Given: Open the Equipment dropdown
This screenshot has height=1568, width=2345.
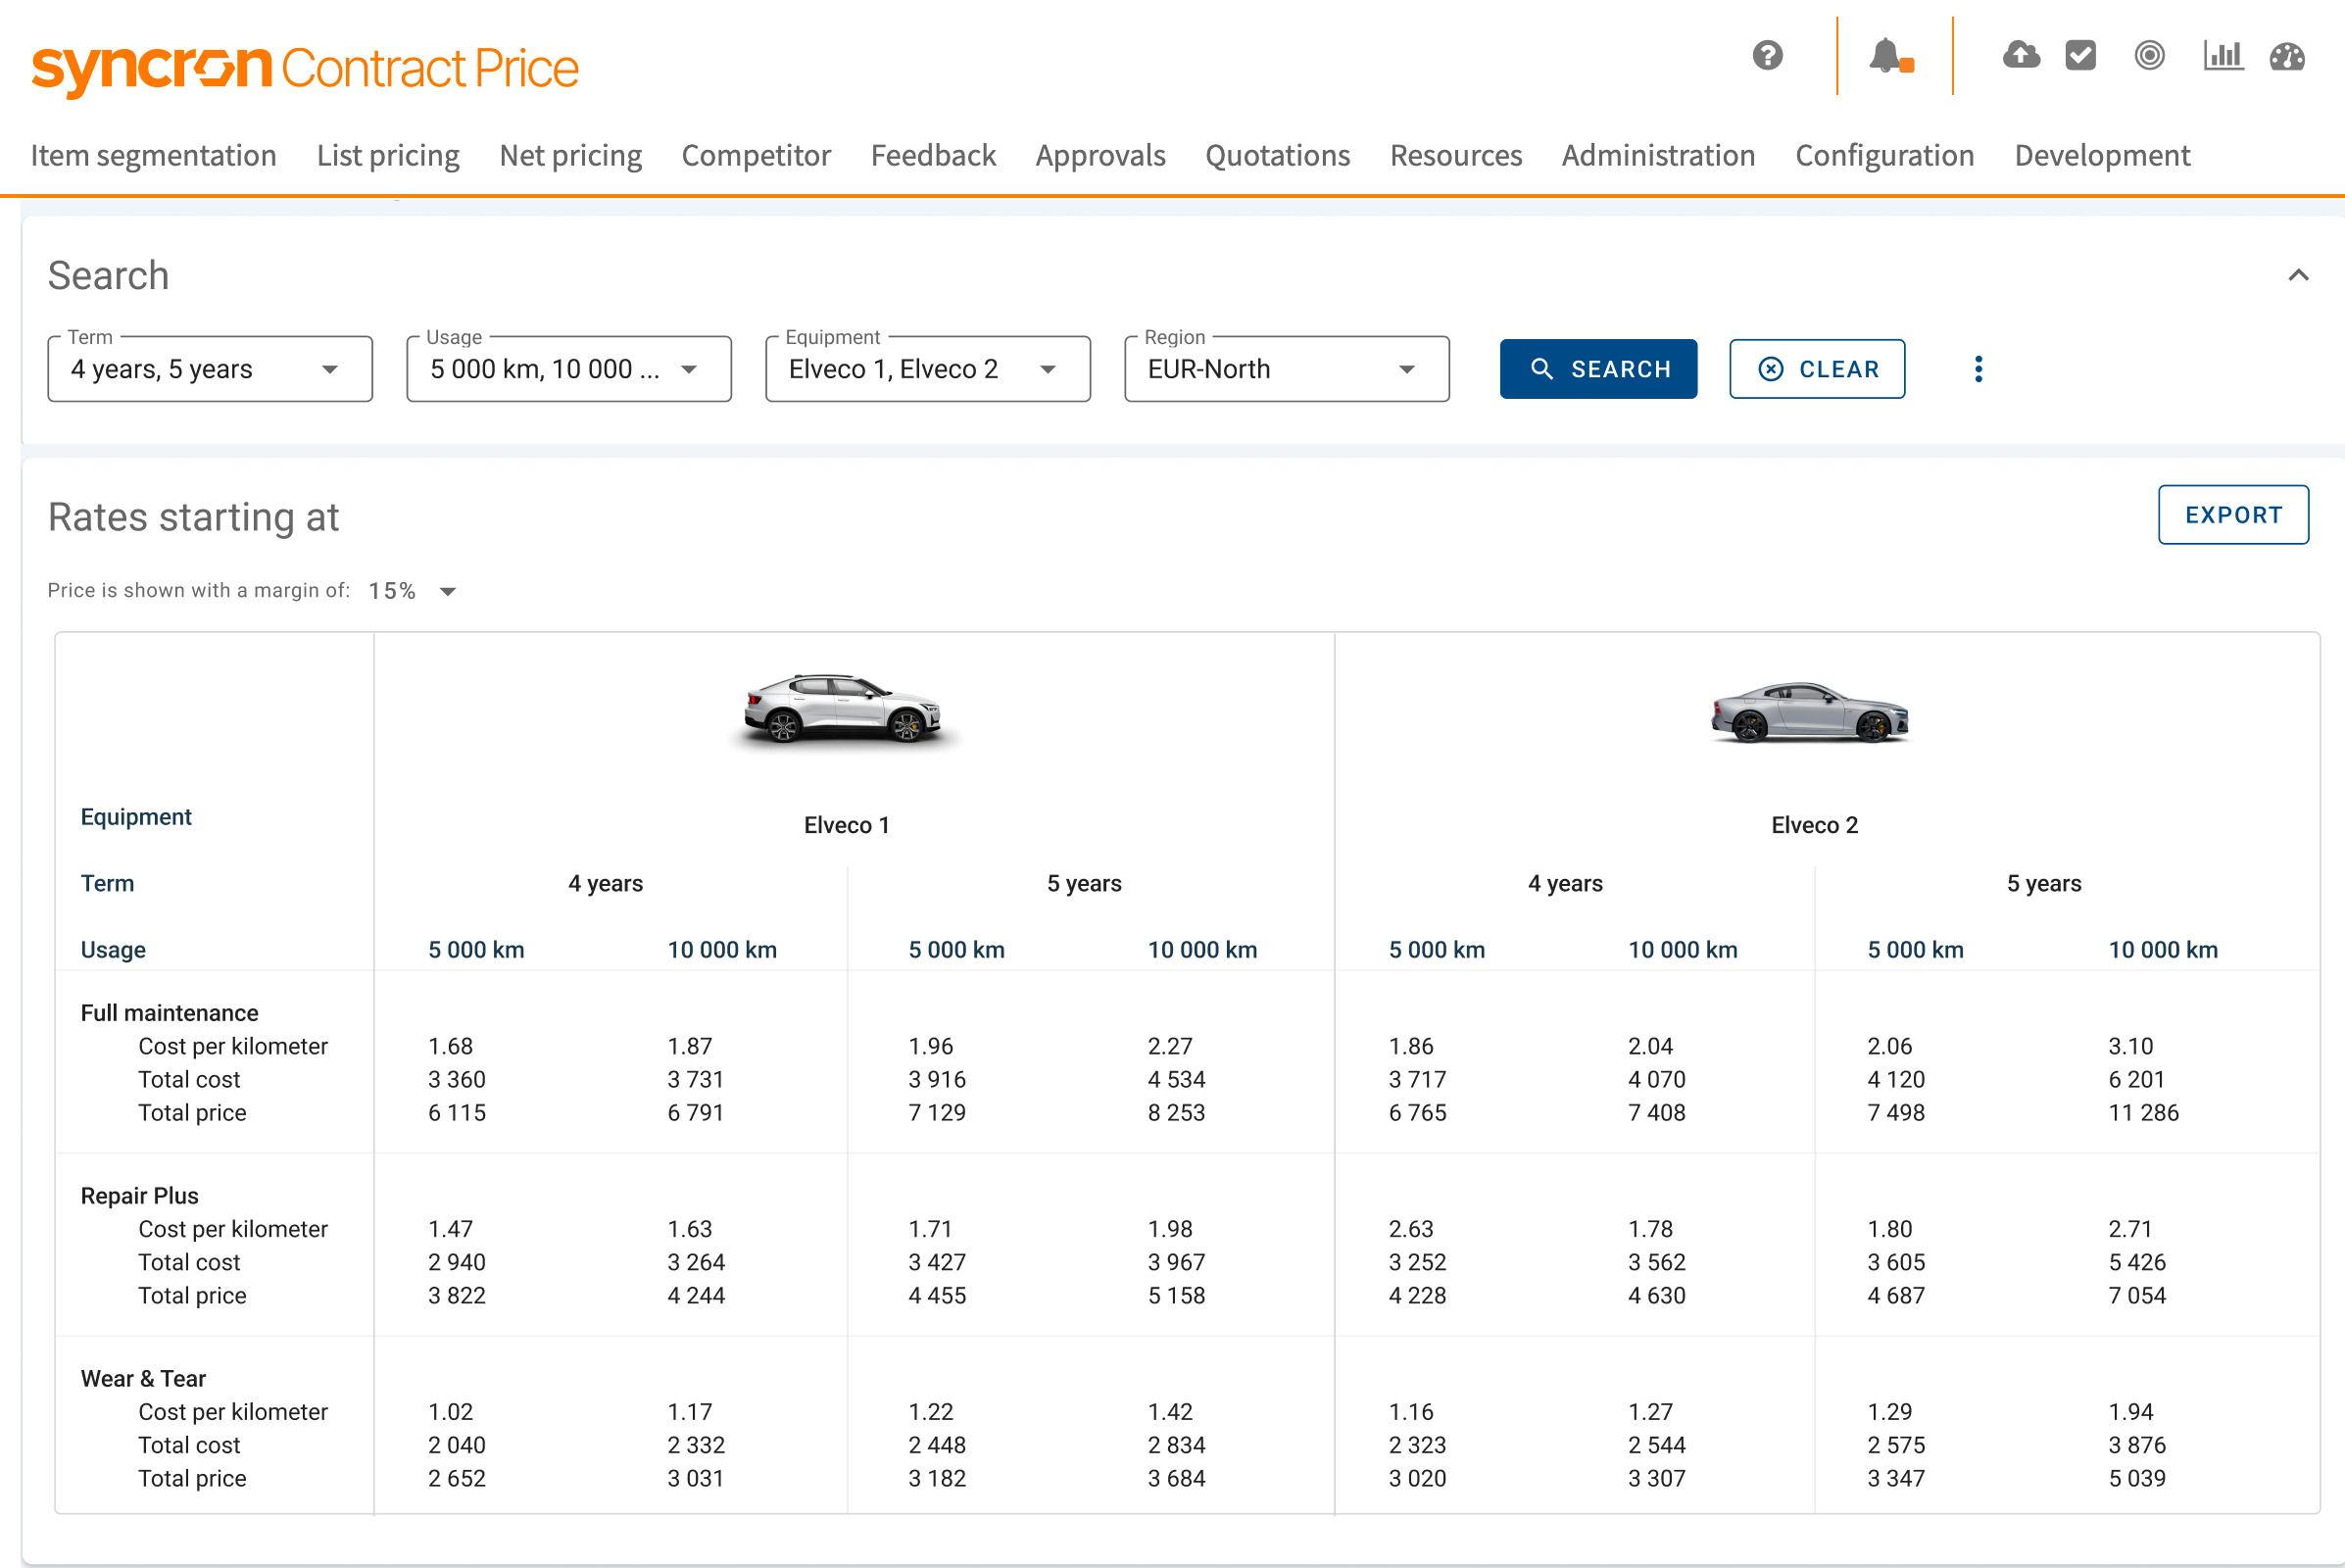Looking at the screenshot, I should point(928,369).
